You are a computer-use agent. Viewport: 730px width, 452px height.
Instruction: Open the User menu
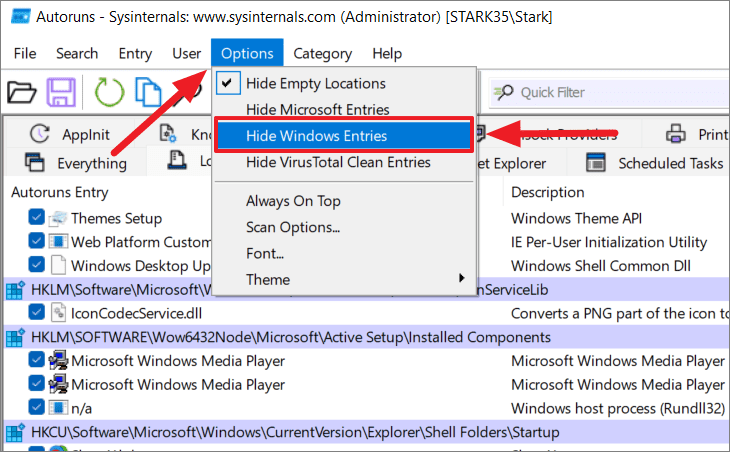coord(187,54)
